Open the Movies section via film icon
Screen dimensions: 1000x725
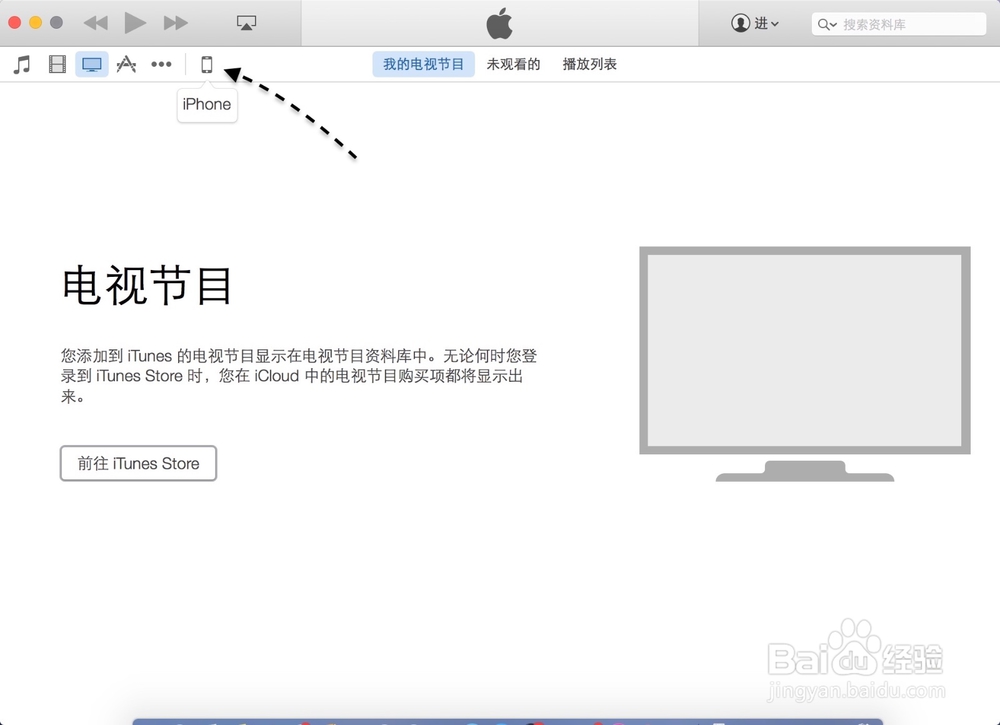[x=56, y=63]
